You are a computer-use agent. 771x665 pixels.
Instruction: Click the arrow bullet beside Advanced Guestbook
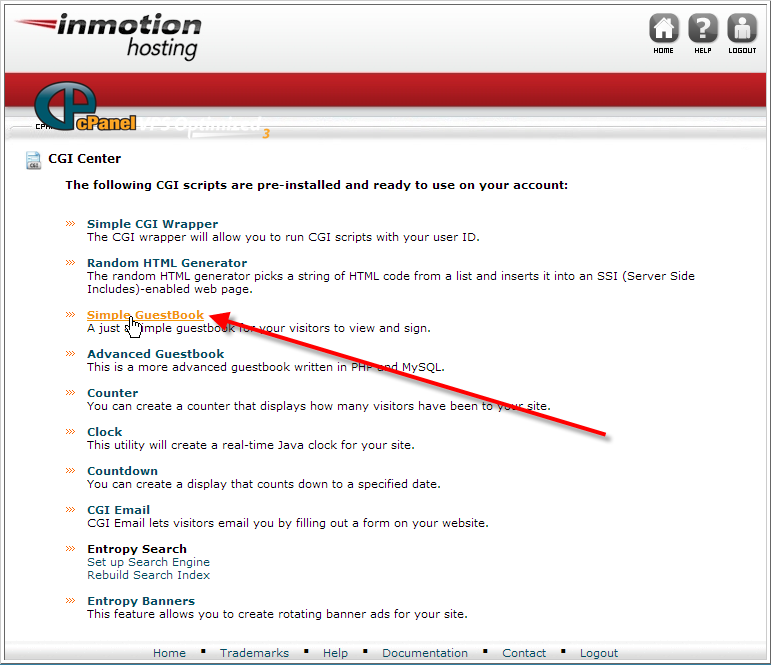pos(70,354)
